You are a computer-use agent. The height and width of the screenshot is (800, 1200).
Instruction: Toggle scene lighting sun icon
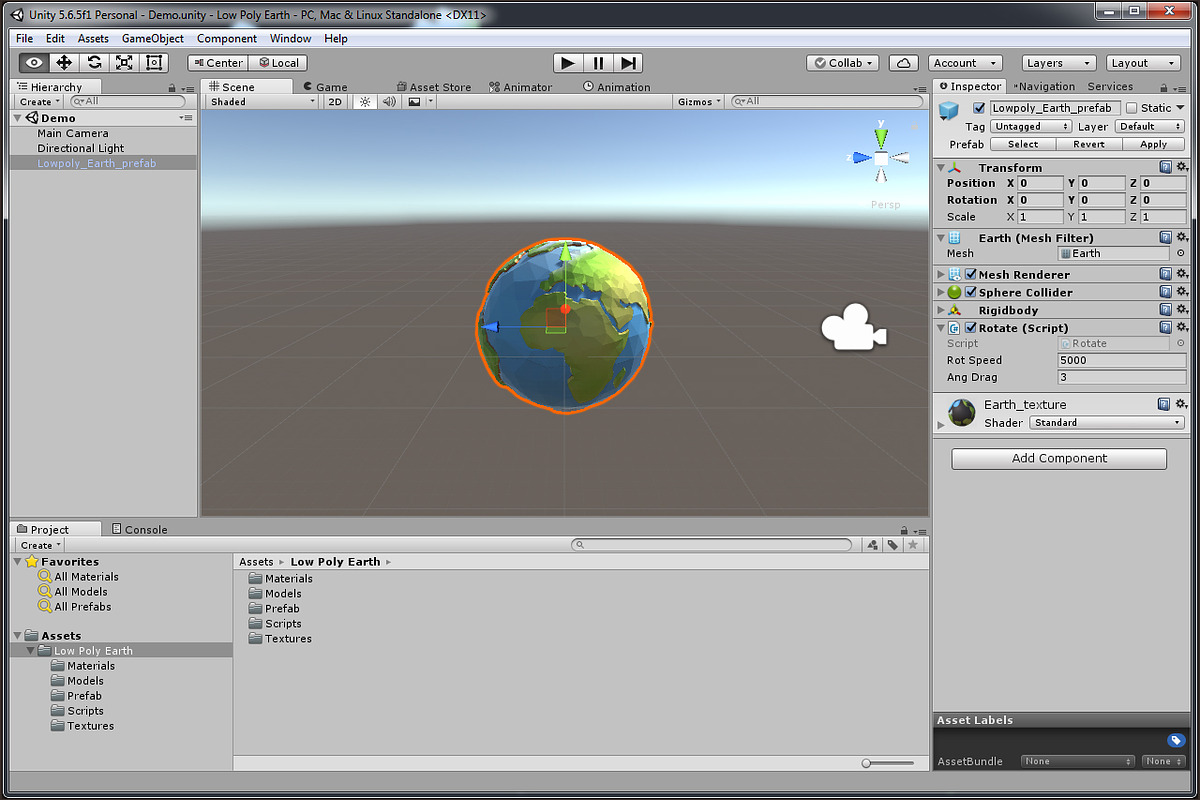click(365, 102)
